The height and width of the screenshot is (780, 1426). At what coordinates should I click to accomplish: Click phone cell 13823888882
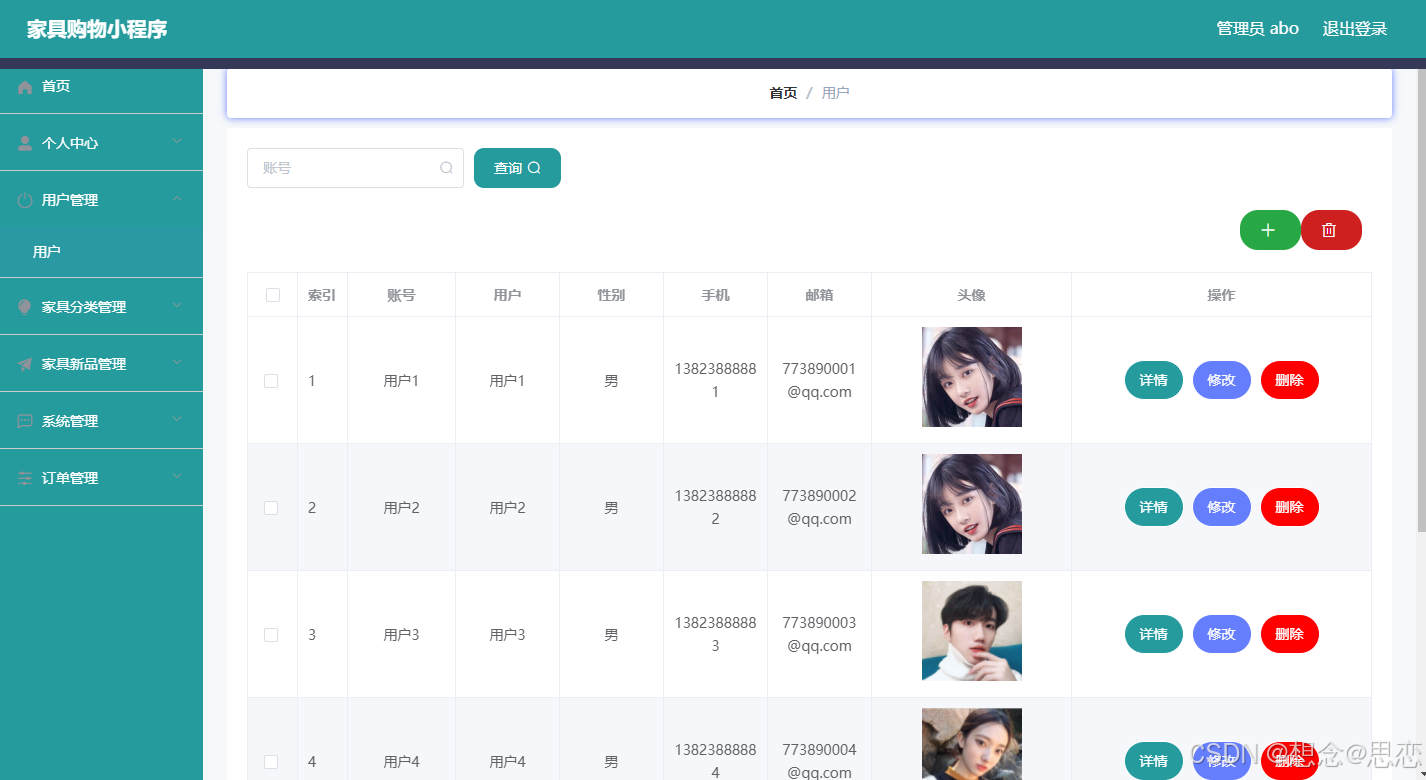pyautogui.click(x=715, y=507)
